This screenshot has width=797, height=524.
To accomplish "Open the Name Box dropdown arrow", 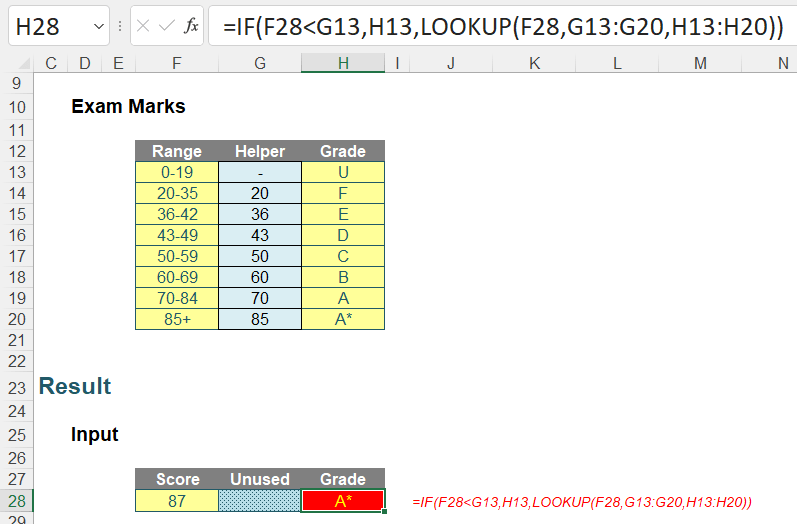I will coord(98,27).
